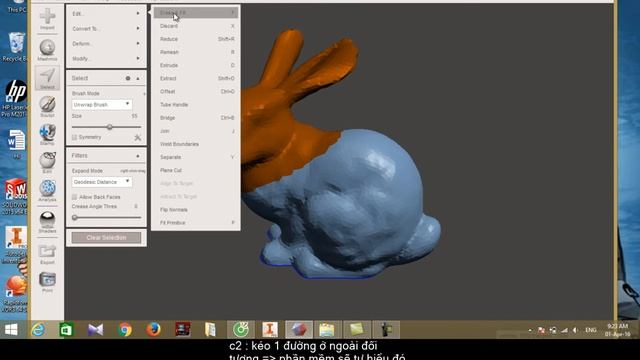Open the Brush Mode Unwrap Brush dropdown
The width and height of the screenshot is (640, 360).
click(102, 104)
